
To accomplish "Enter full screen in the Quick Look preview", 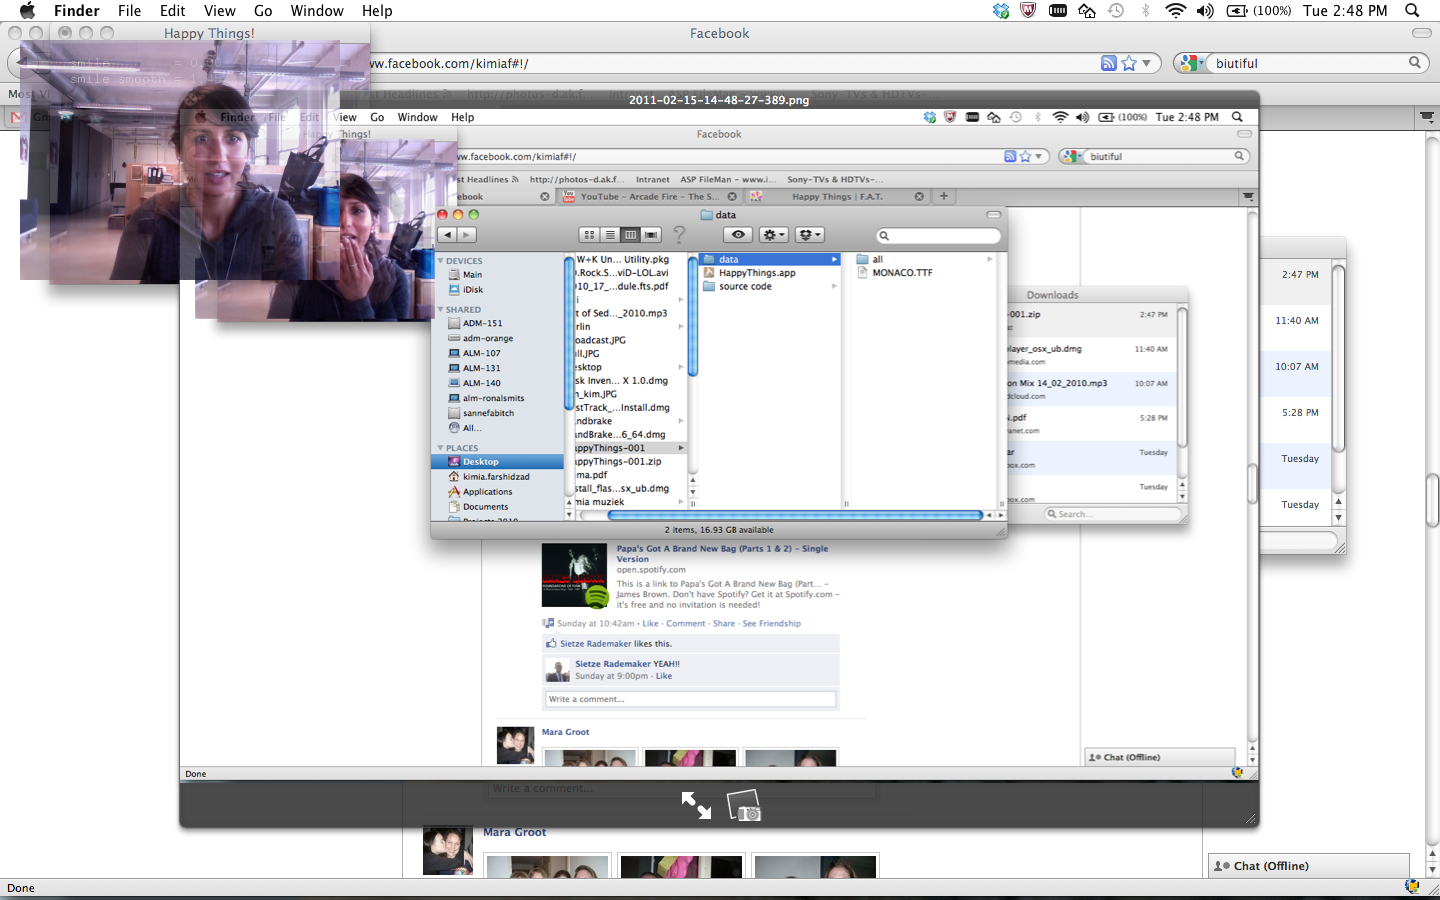I will coord(696,805).
